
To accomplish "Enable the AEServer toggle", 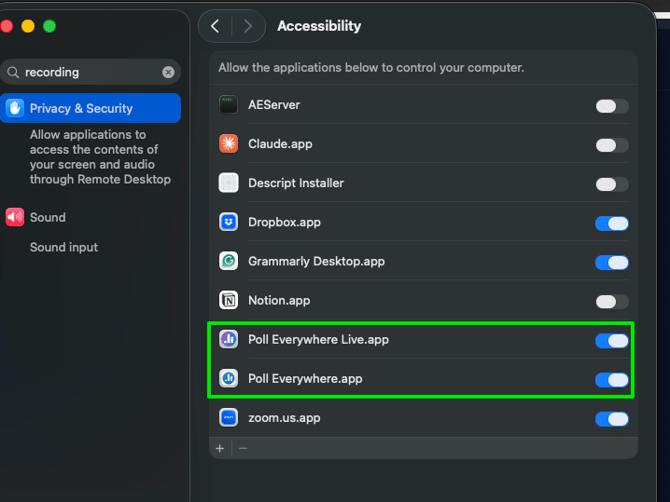I will [612, 106].
